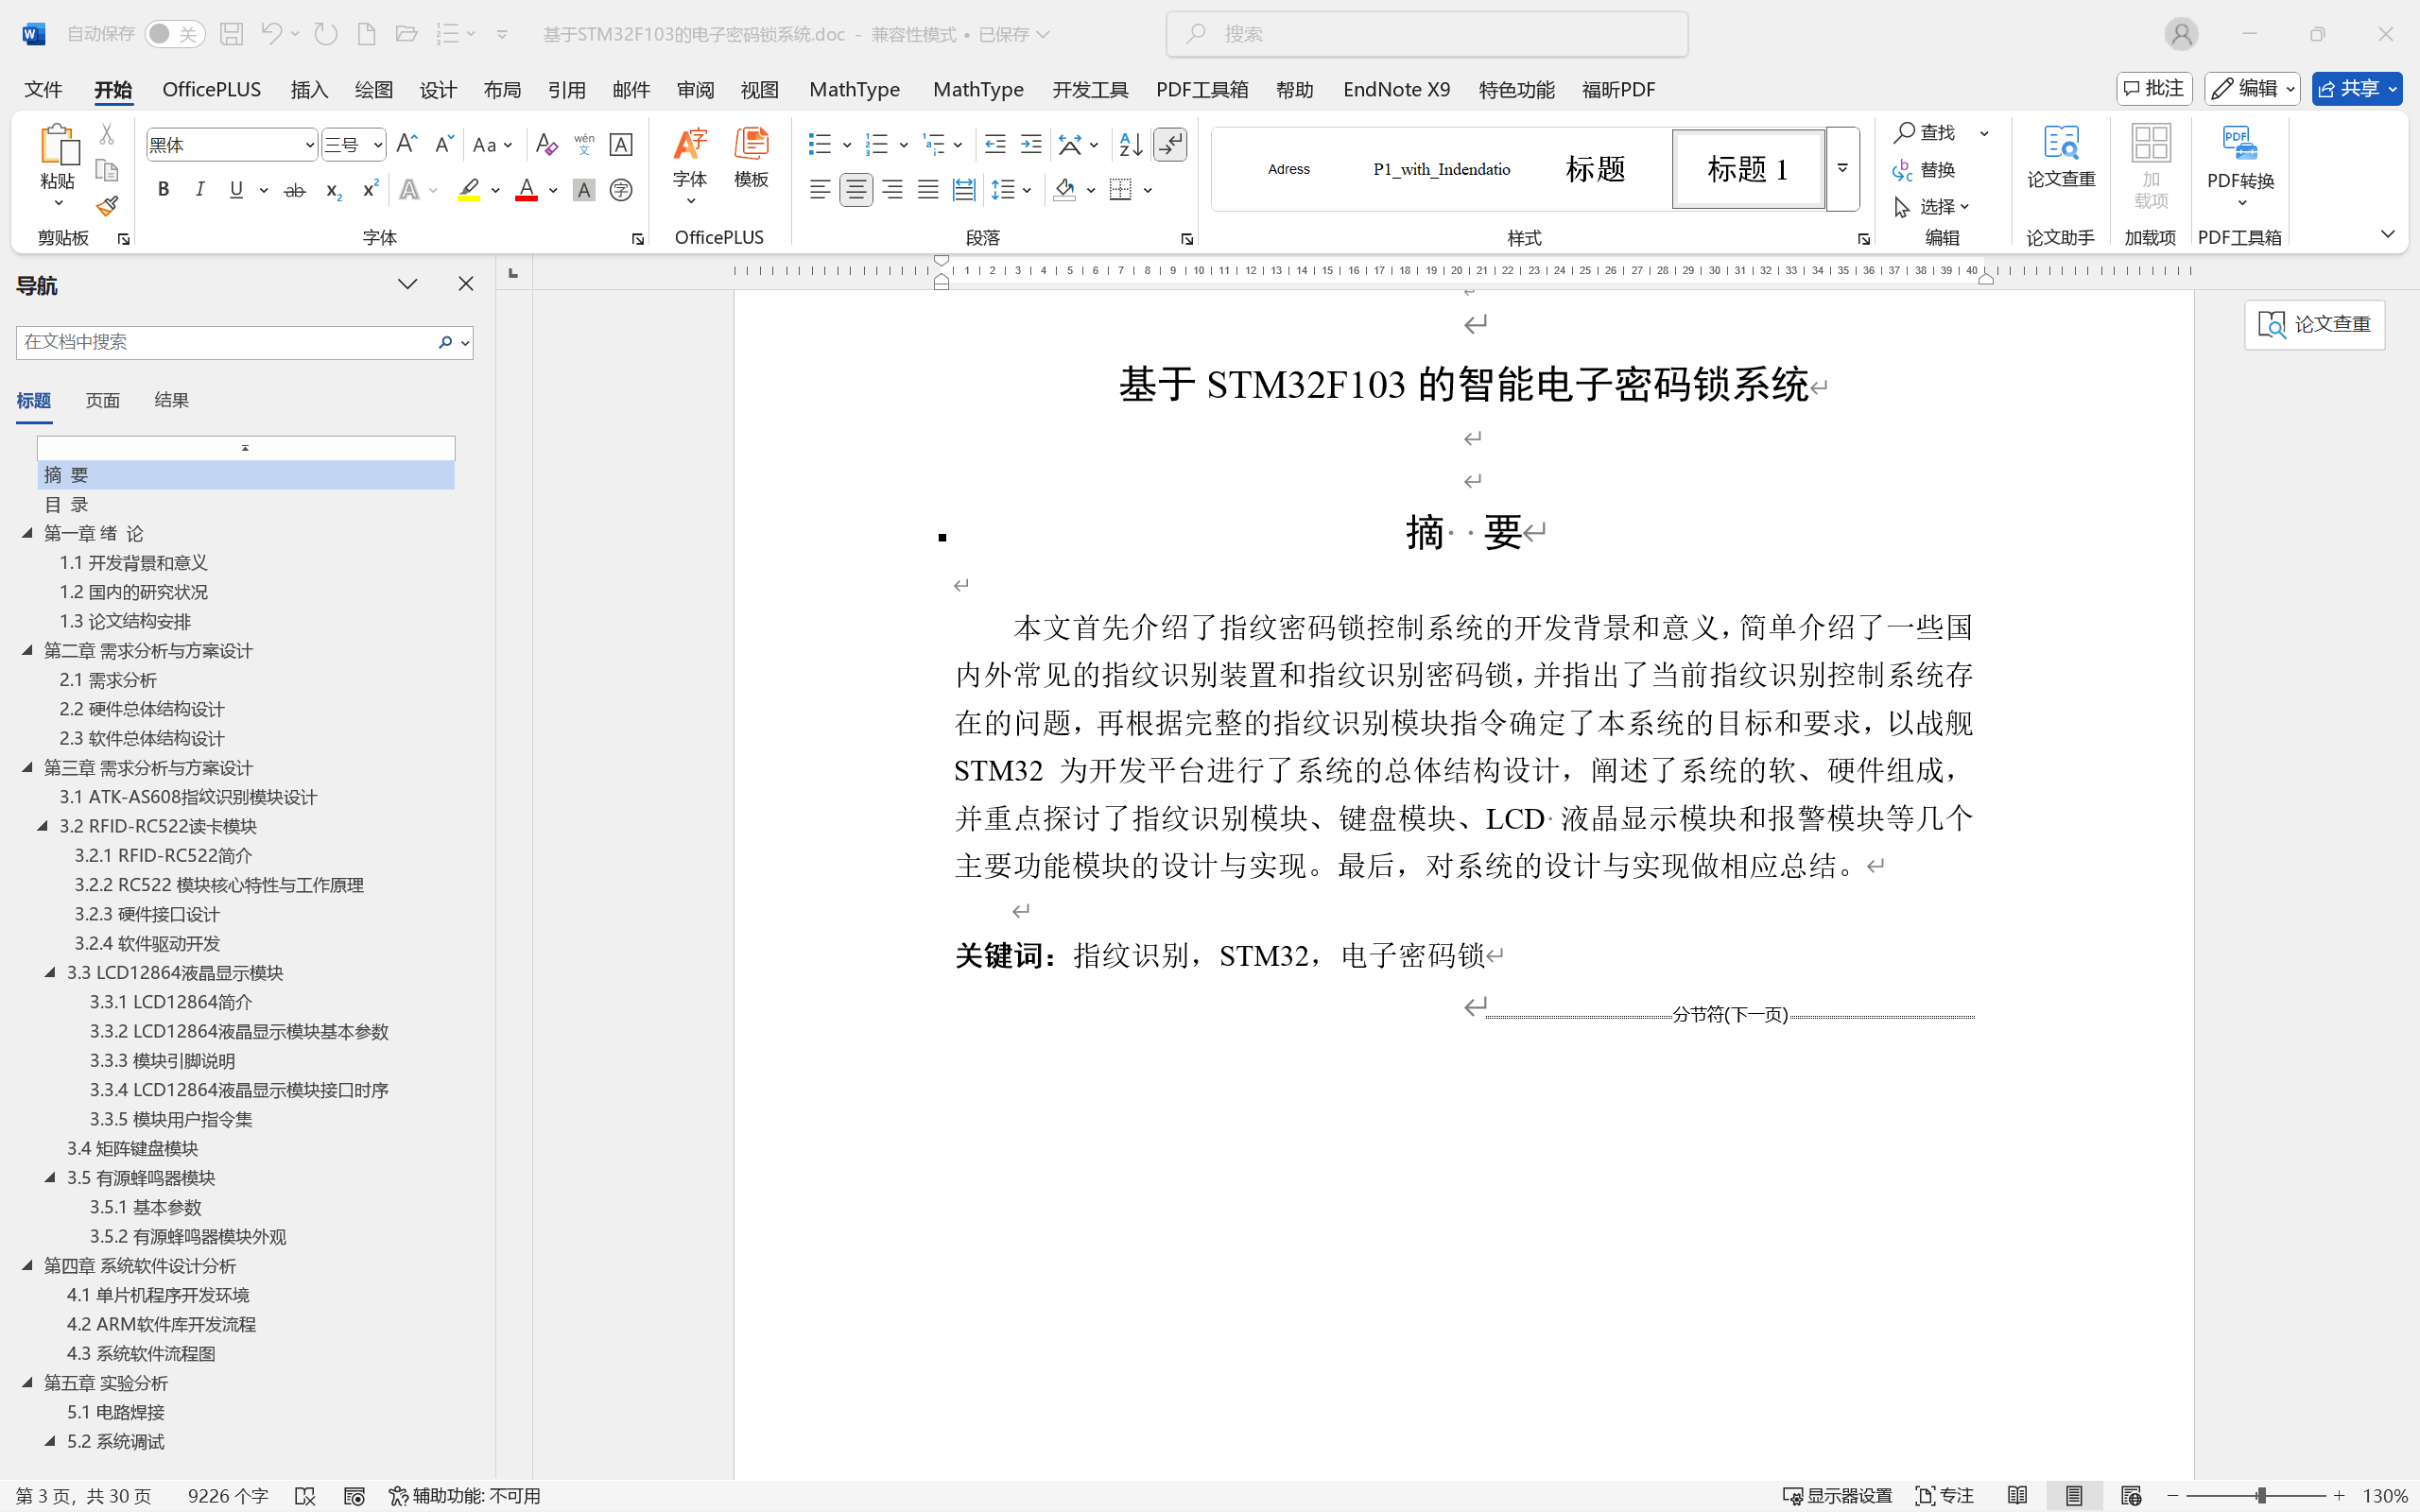Click the enclosed character icon
Viewport: 2420px width, 1512px height.
point(621,190)
